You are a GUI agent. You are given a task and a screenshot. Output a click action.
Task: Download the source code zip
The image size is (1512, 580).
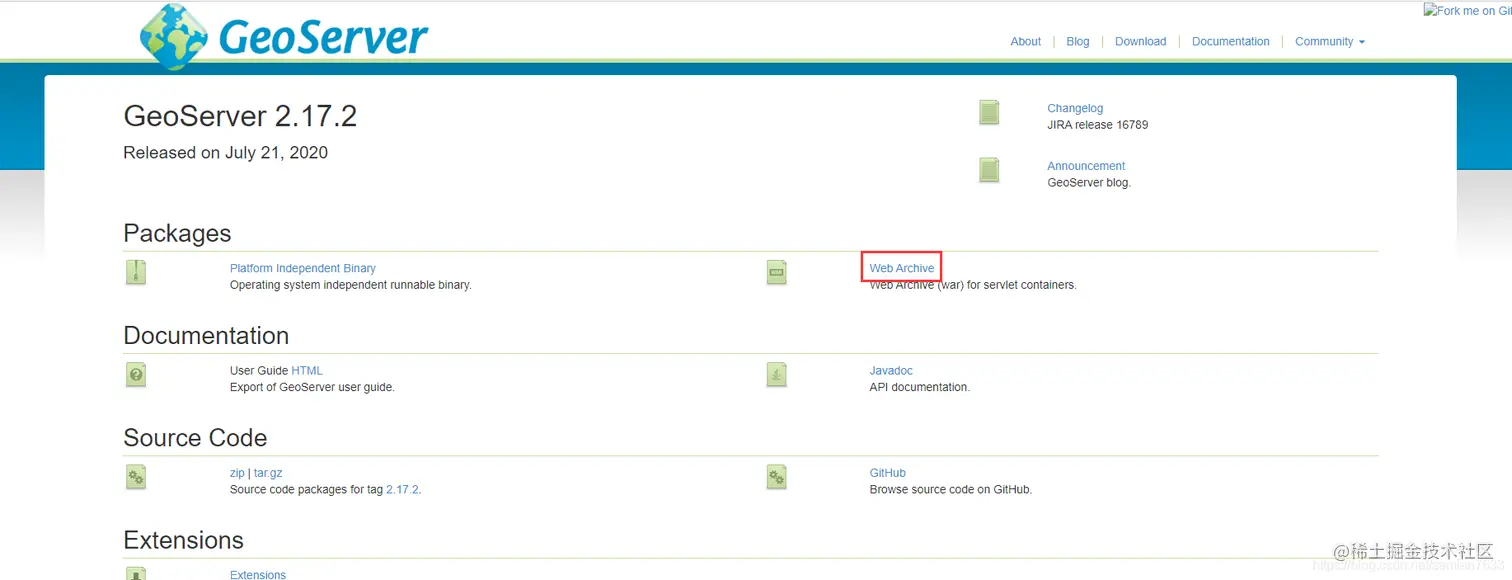point(237,473)
